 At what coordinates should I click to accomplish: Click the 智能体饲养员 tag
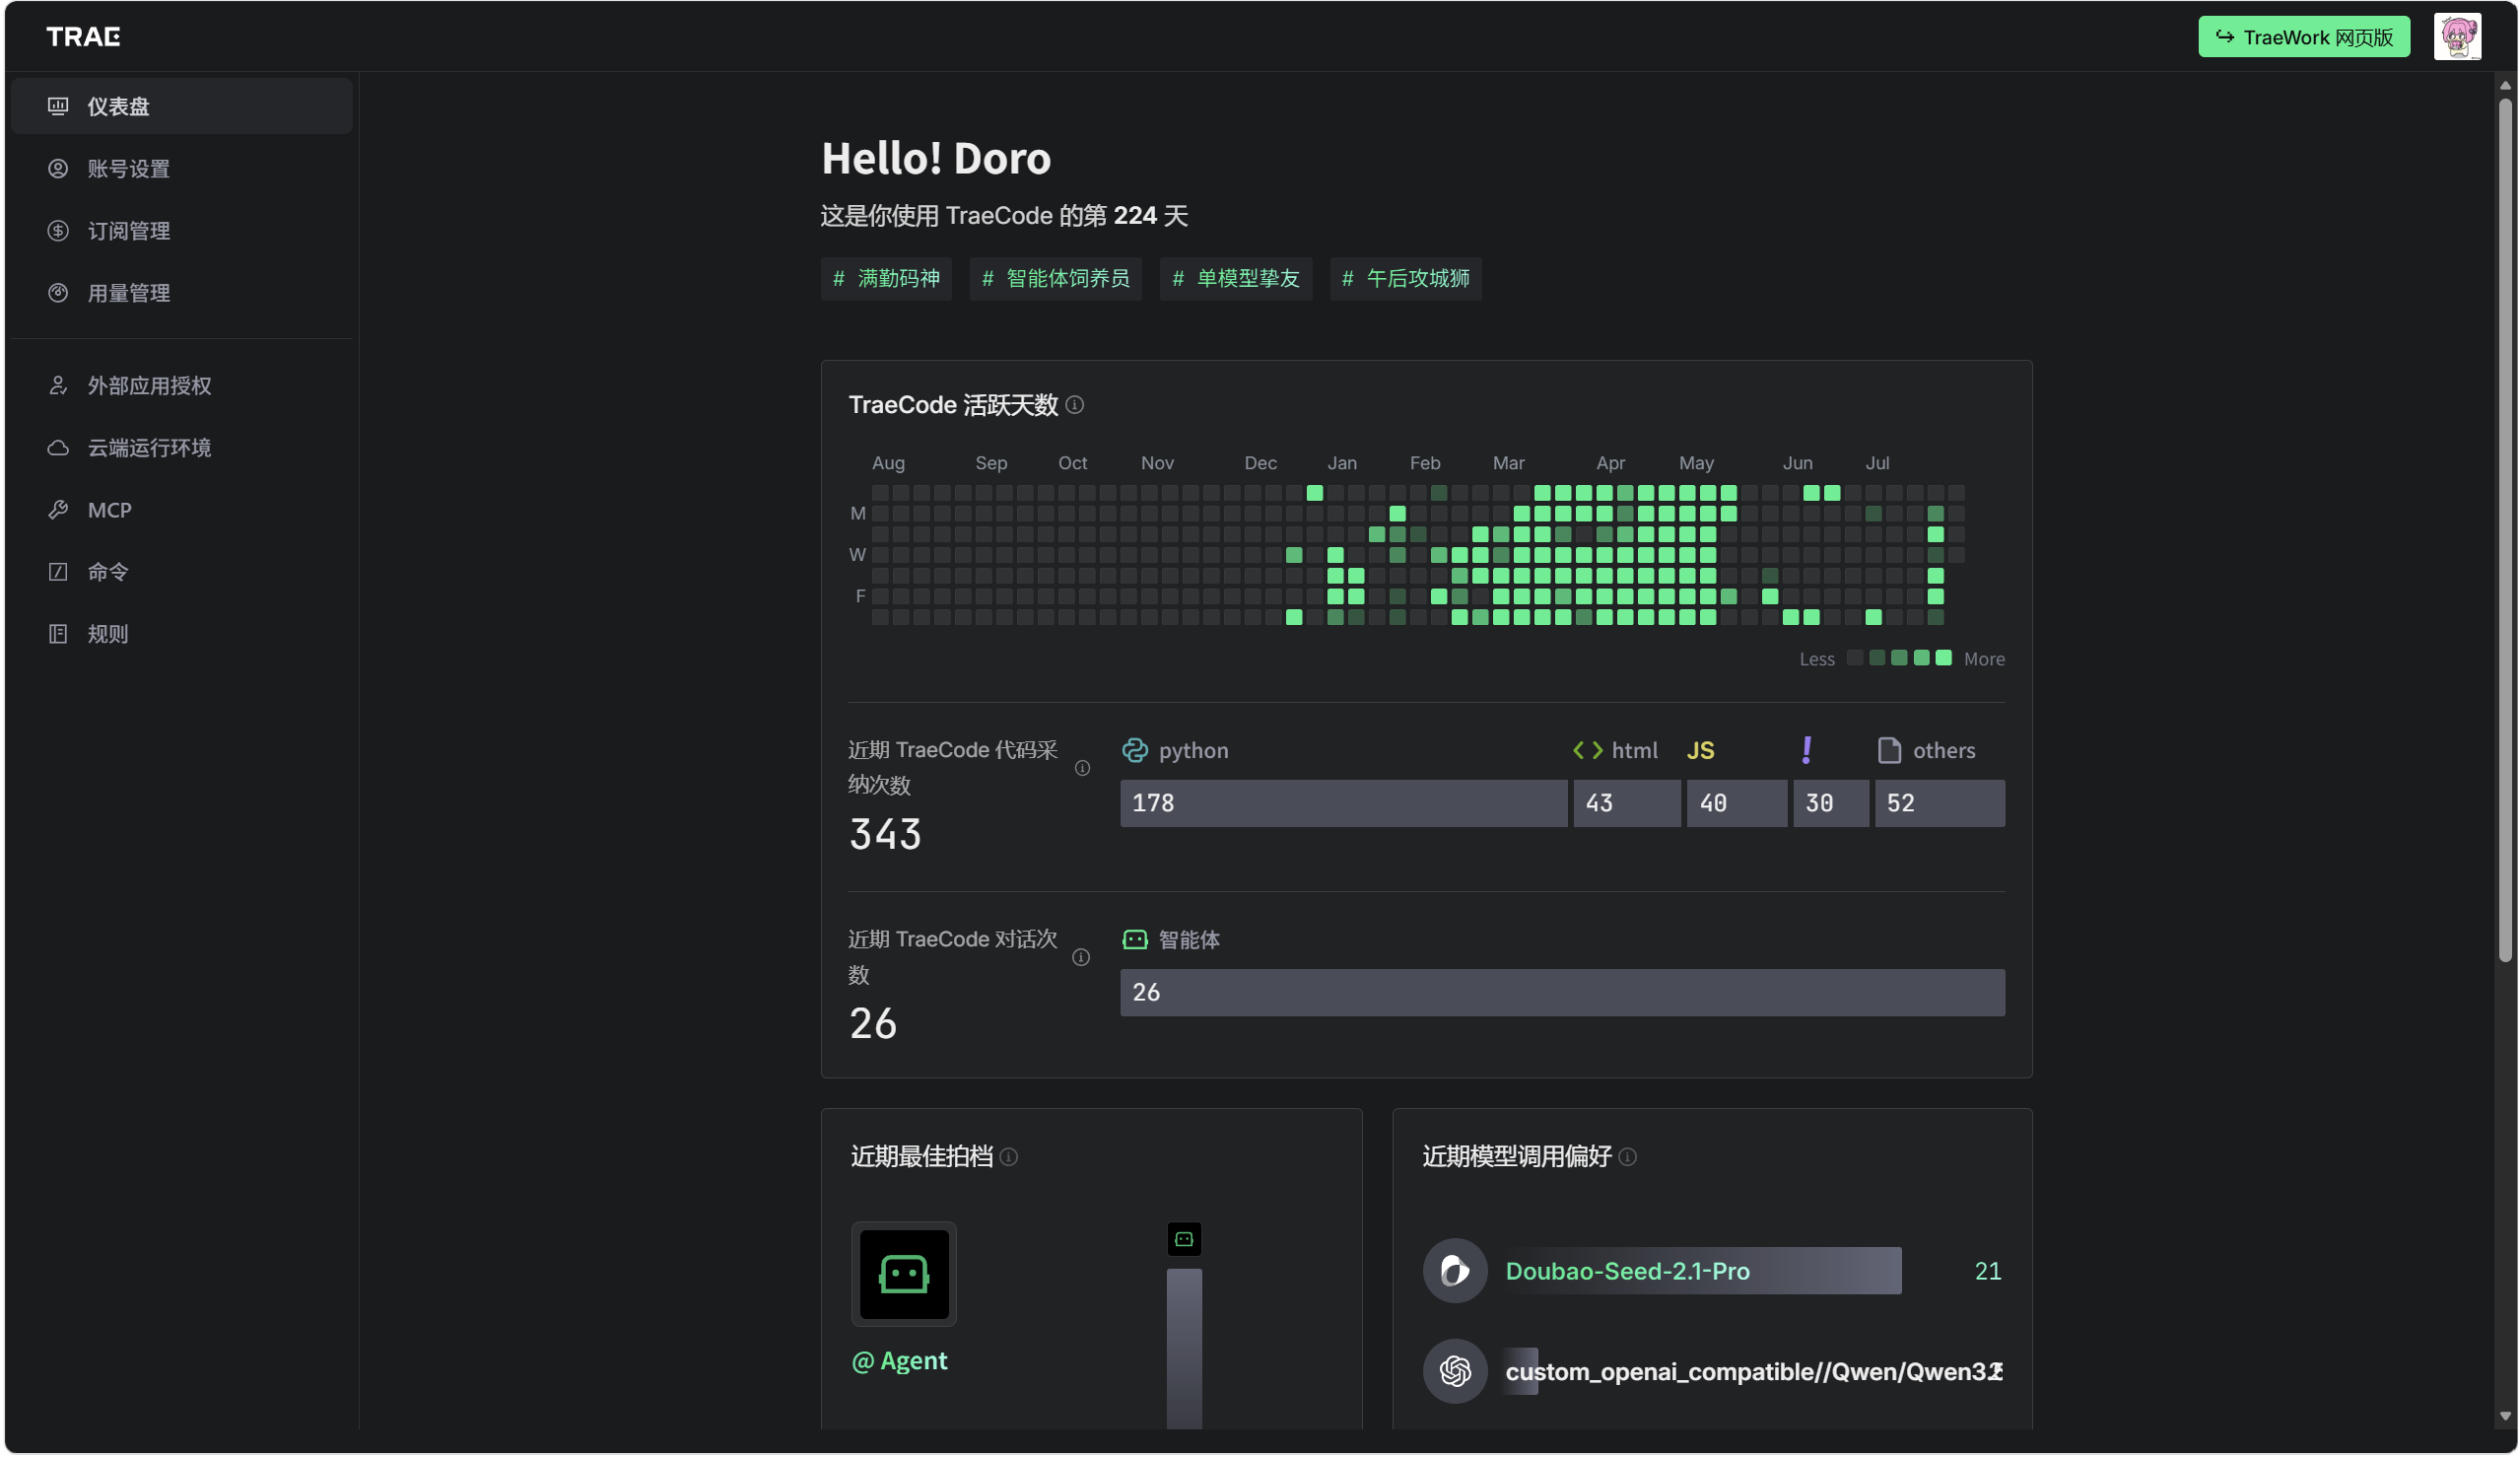click(x=1055, y=278)
